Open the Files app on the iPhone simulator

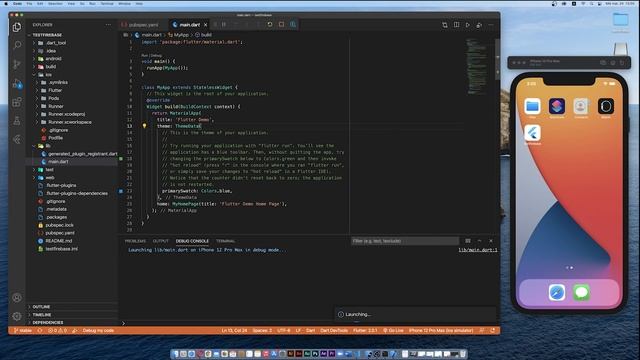[x=532, y=107]
